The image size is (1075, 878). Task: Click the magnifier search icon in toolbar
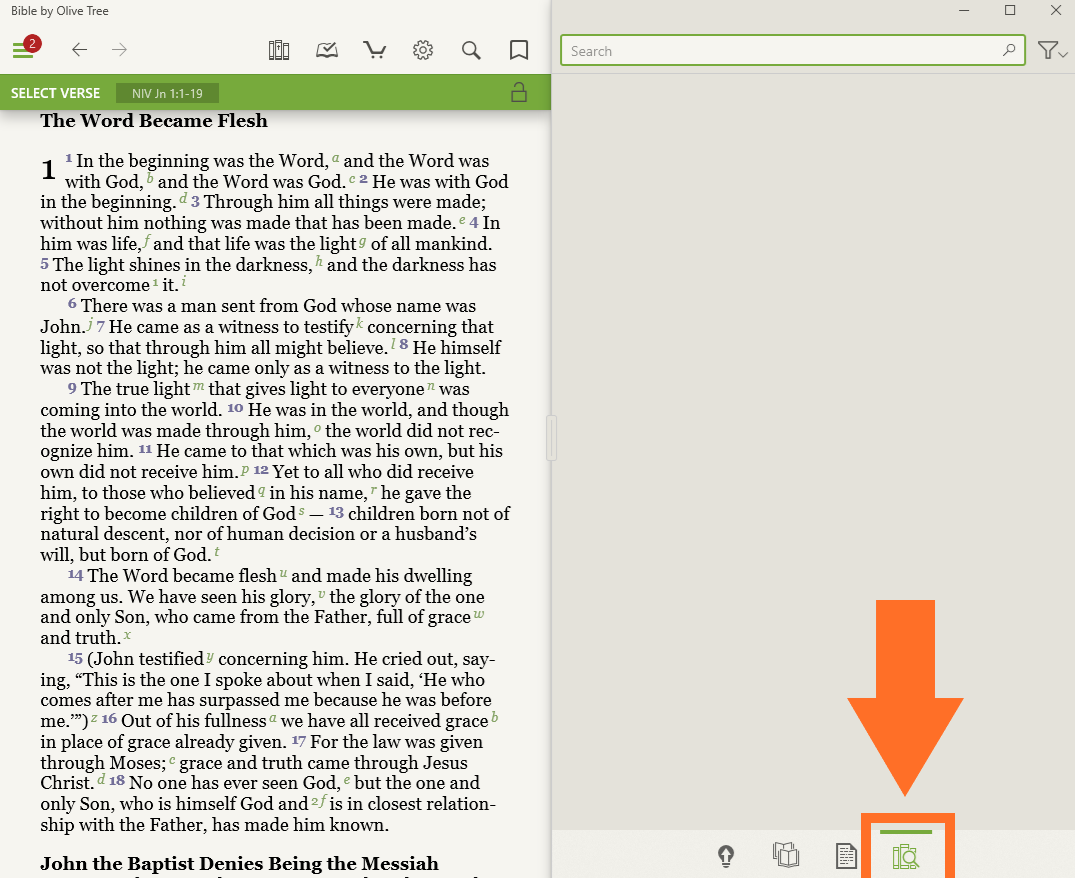pos(471,50)
